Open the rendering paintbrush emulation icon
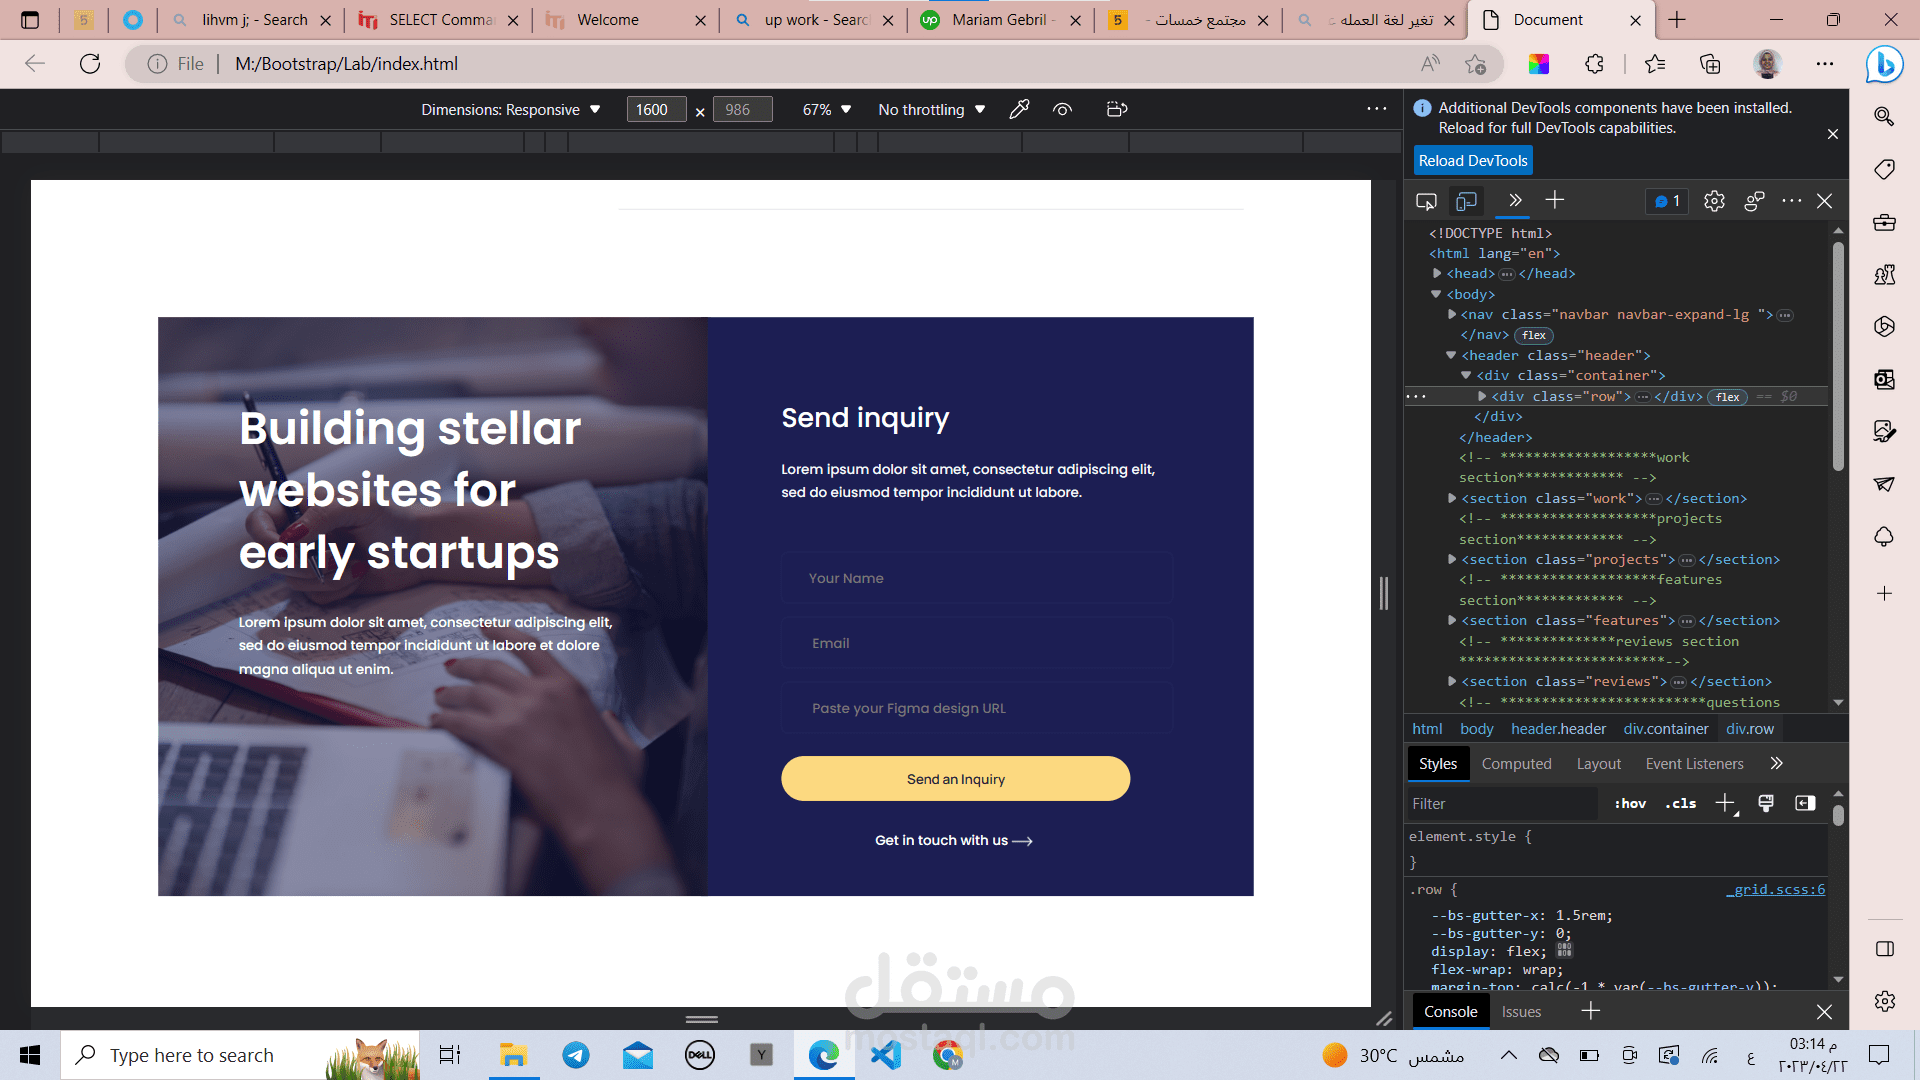The width and height of the screenshot is (1920, 1080). (x=1765, y=803)
